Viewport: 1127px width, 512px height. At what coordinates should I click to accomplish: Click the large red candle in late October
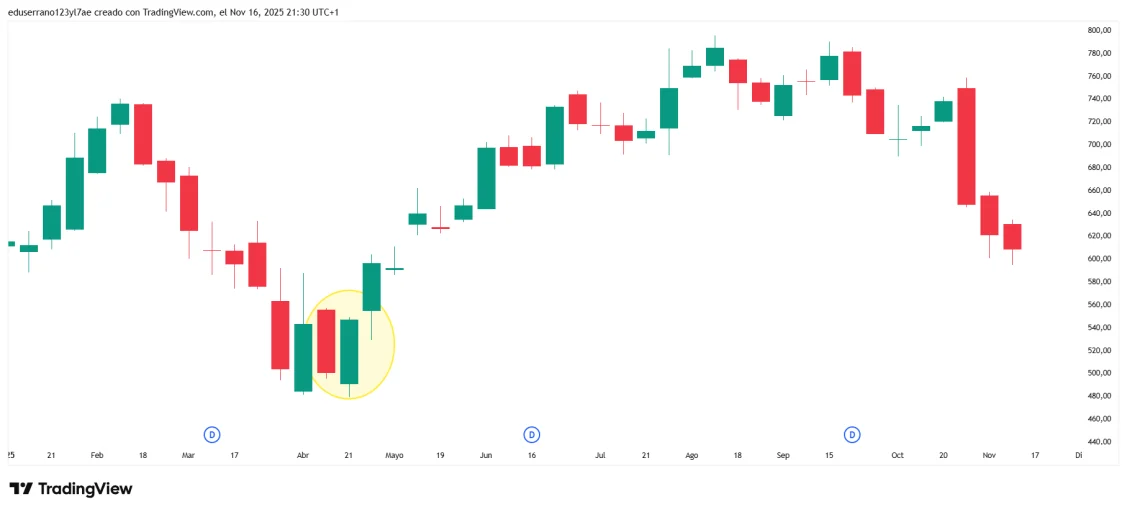966,146
